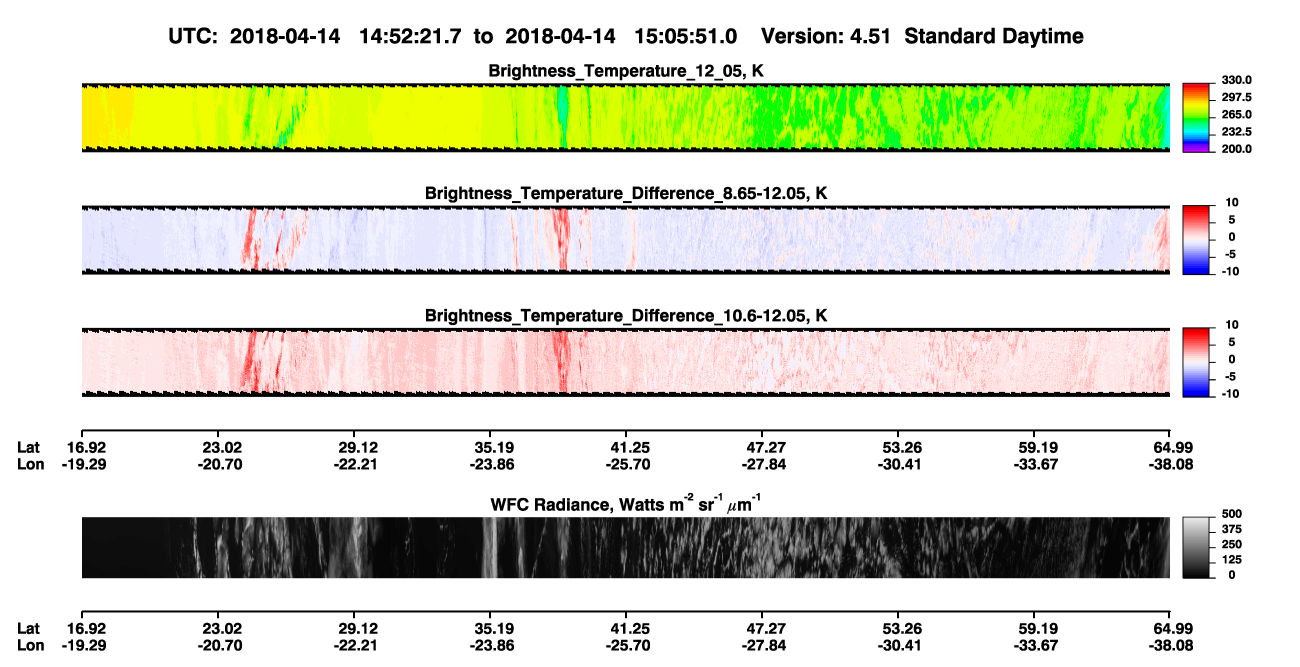This screenshot has height=667, width=1300.
Task: Click the WFC Radiance title label
Action: pos(626,501)
